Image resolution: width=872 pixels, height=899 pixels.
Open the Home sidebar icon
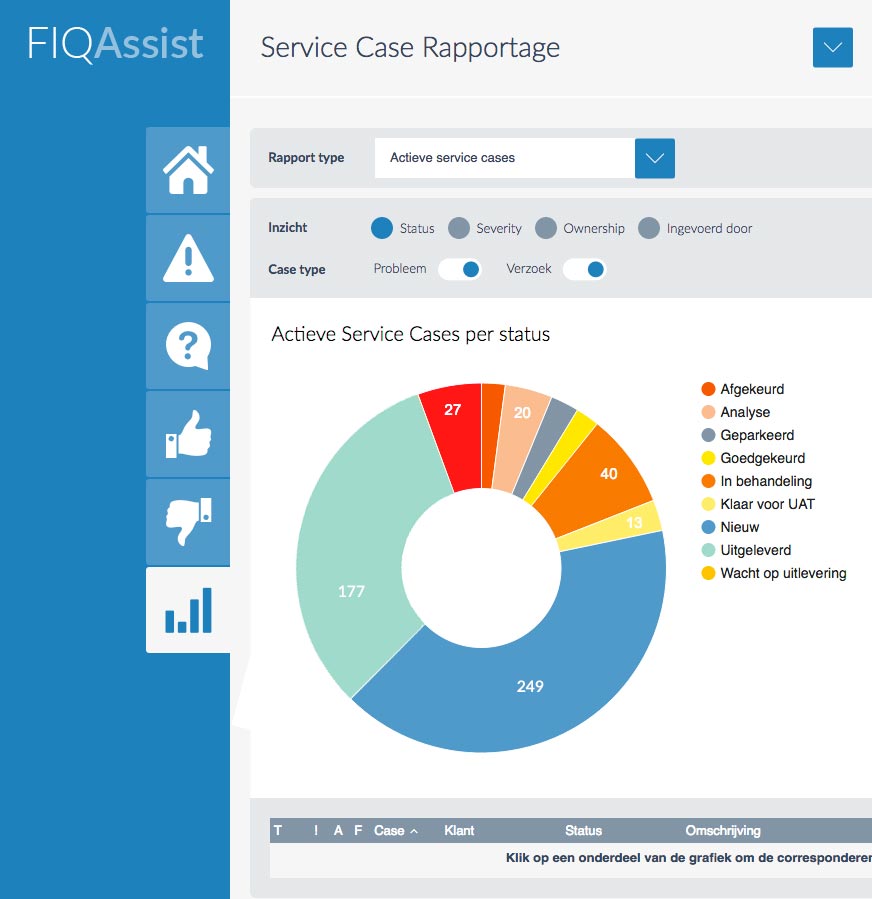pos(188,170)
